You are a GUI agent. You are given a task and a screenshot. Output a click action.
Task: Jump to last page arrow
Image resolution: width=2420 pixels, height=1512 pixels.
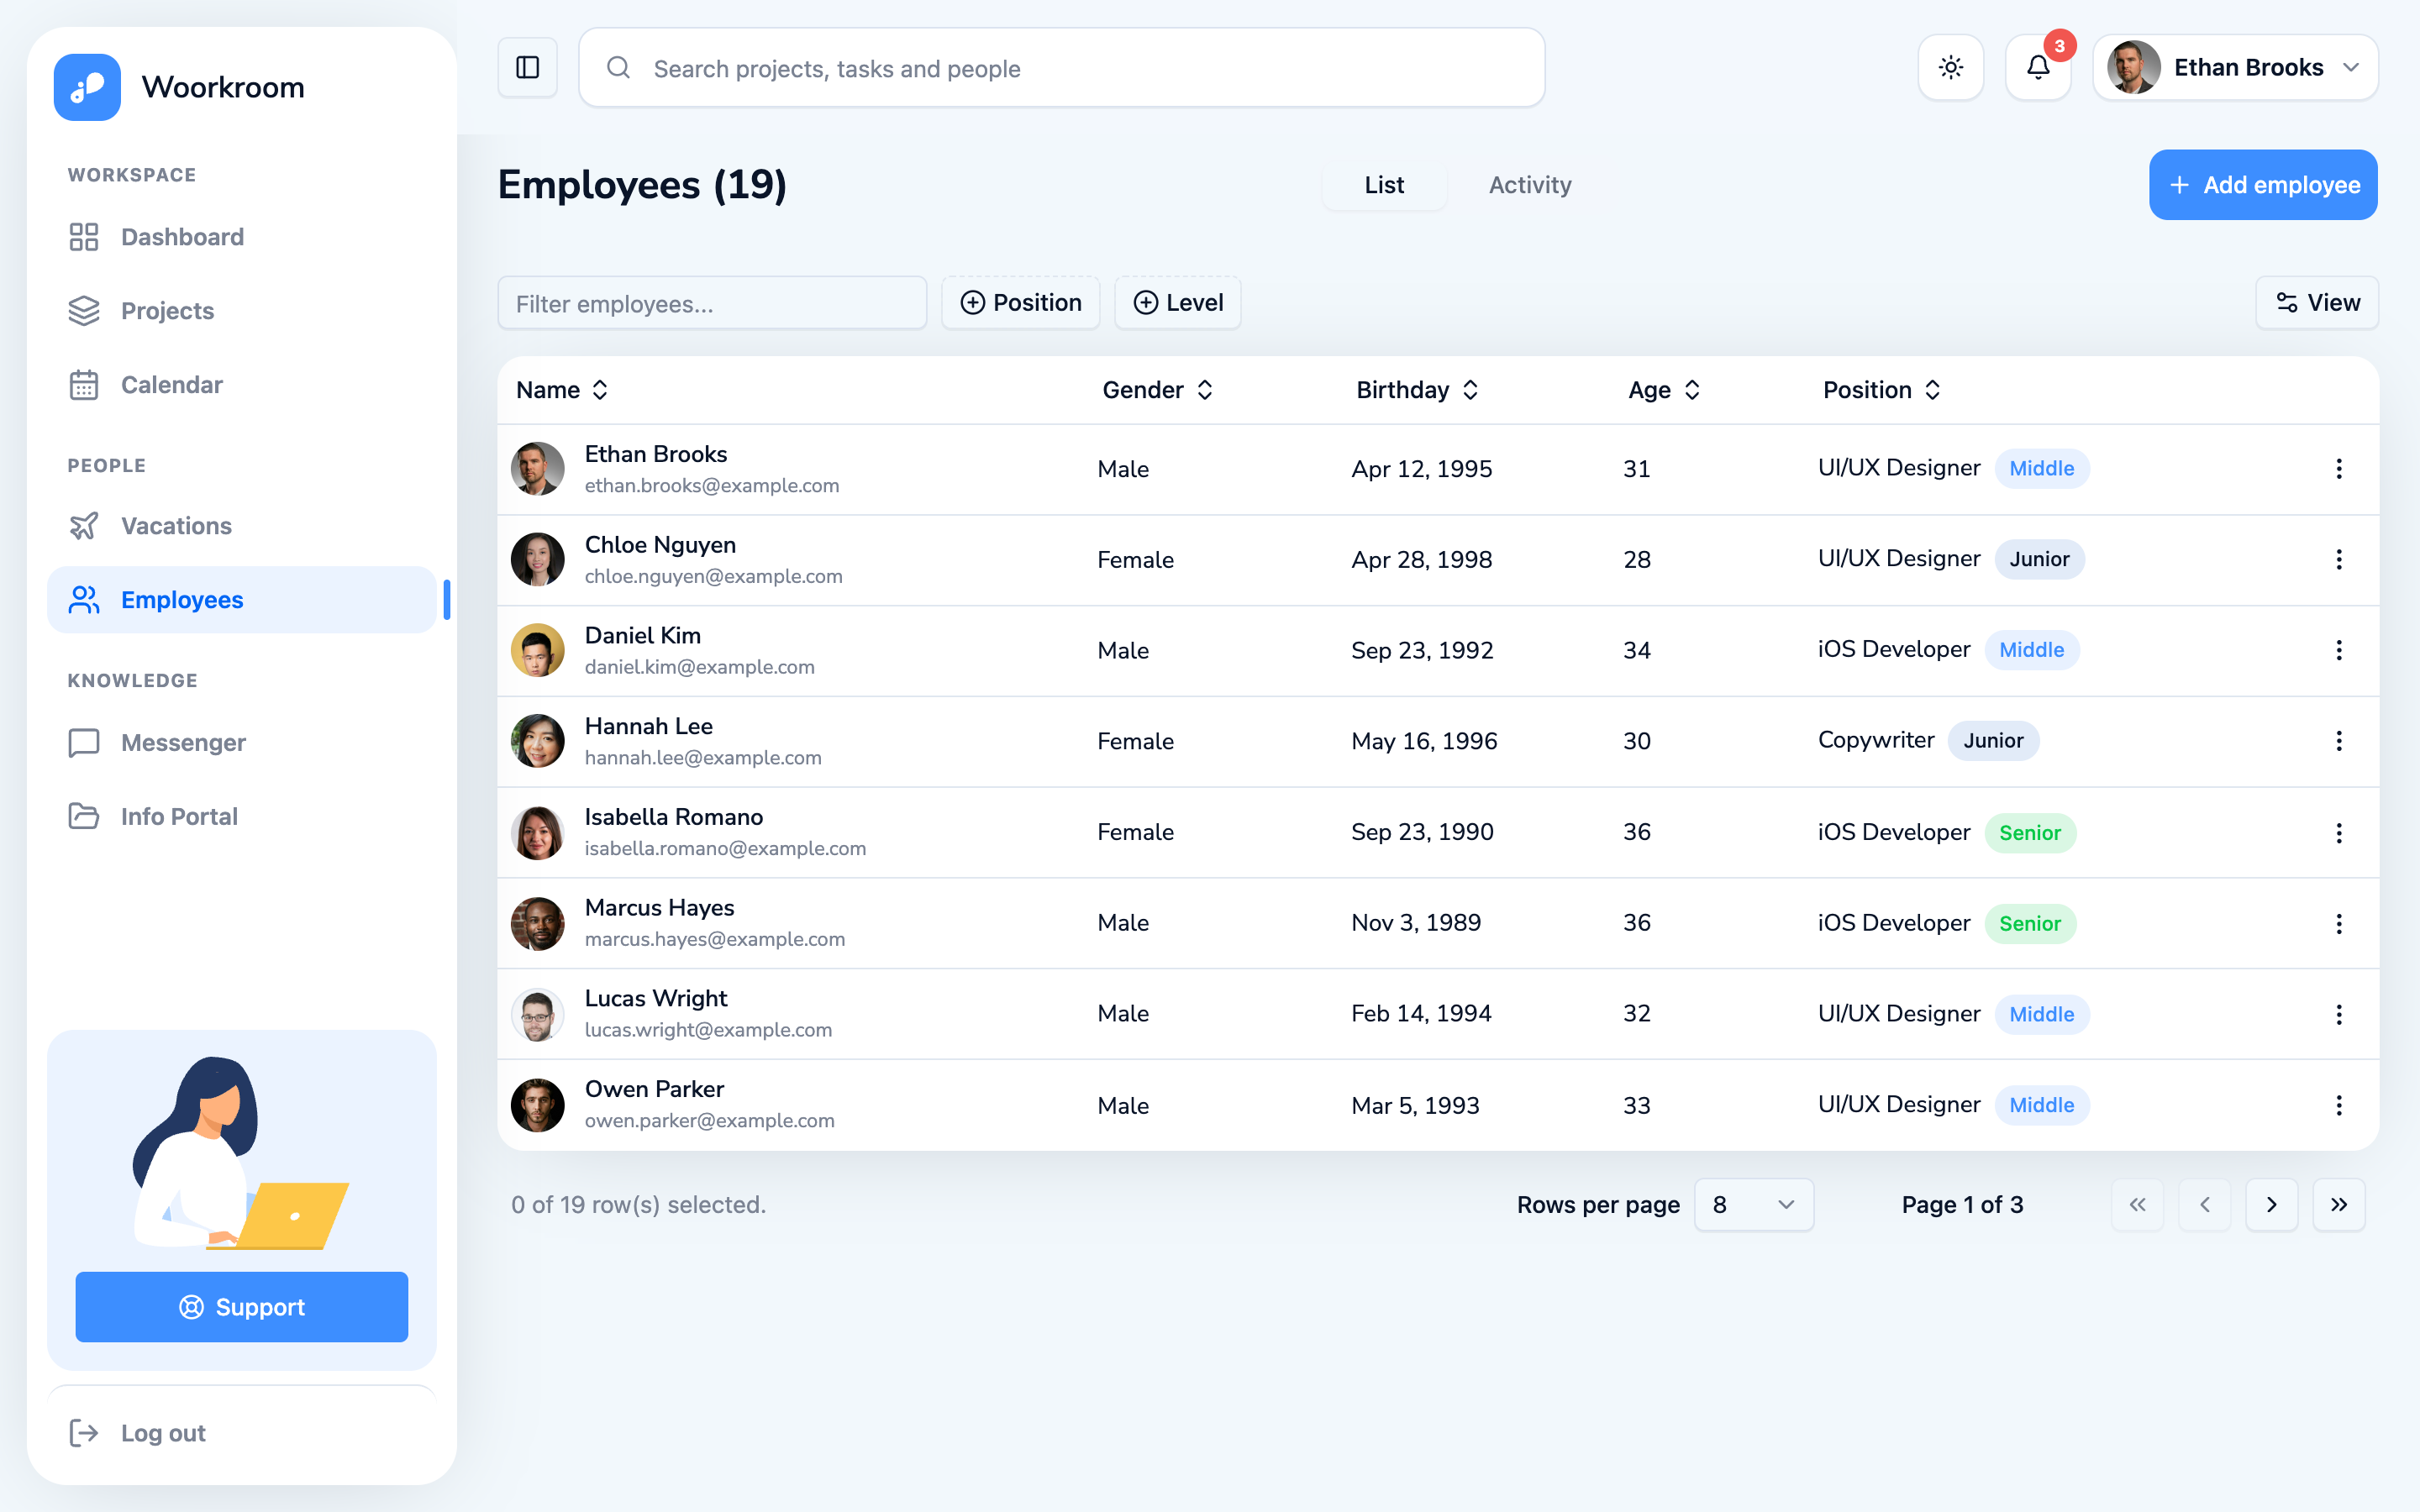point(2338,1205)
